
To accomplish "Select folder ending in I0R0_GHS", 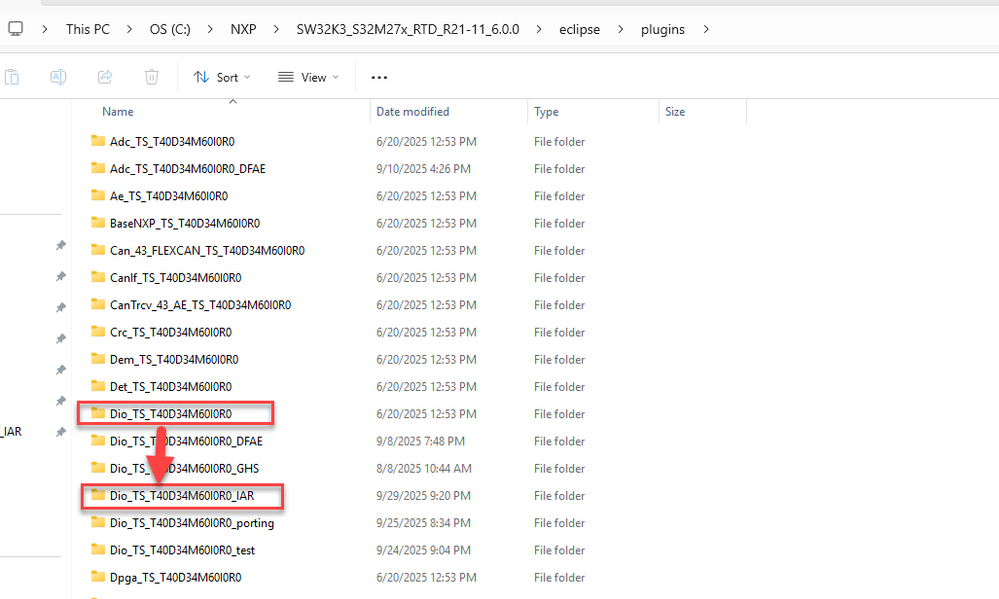I will click(184, 469).
